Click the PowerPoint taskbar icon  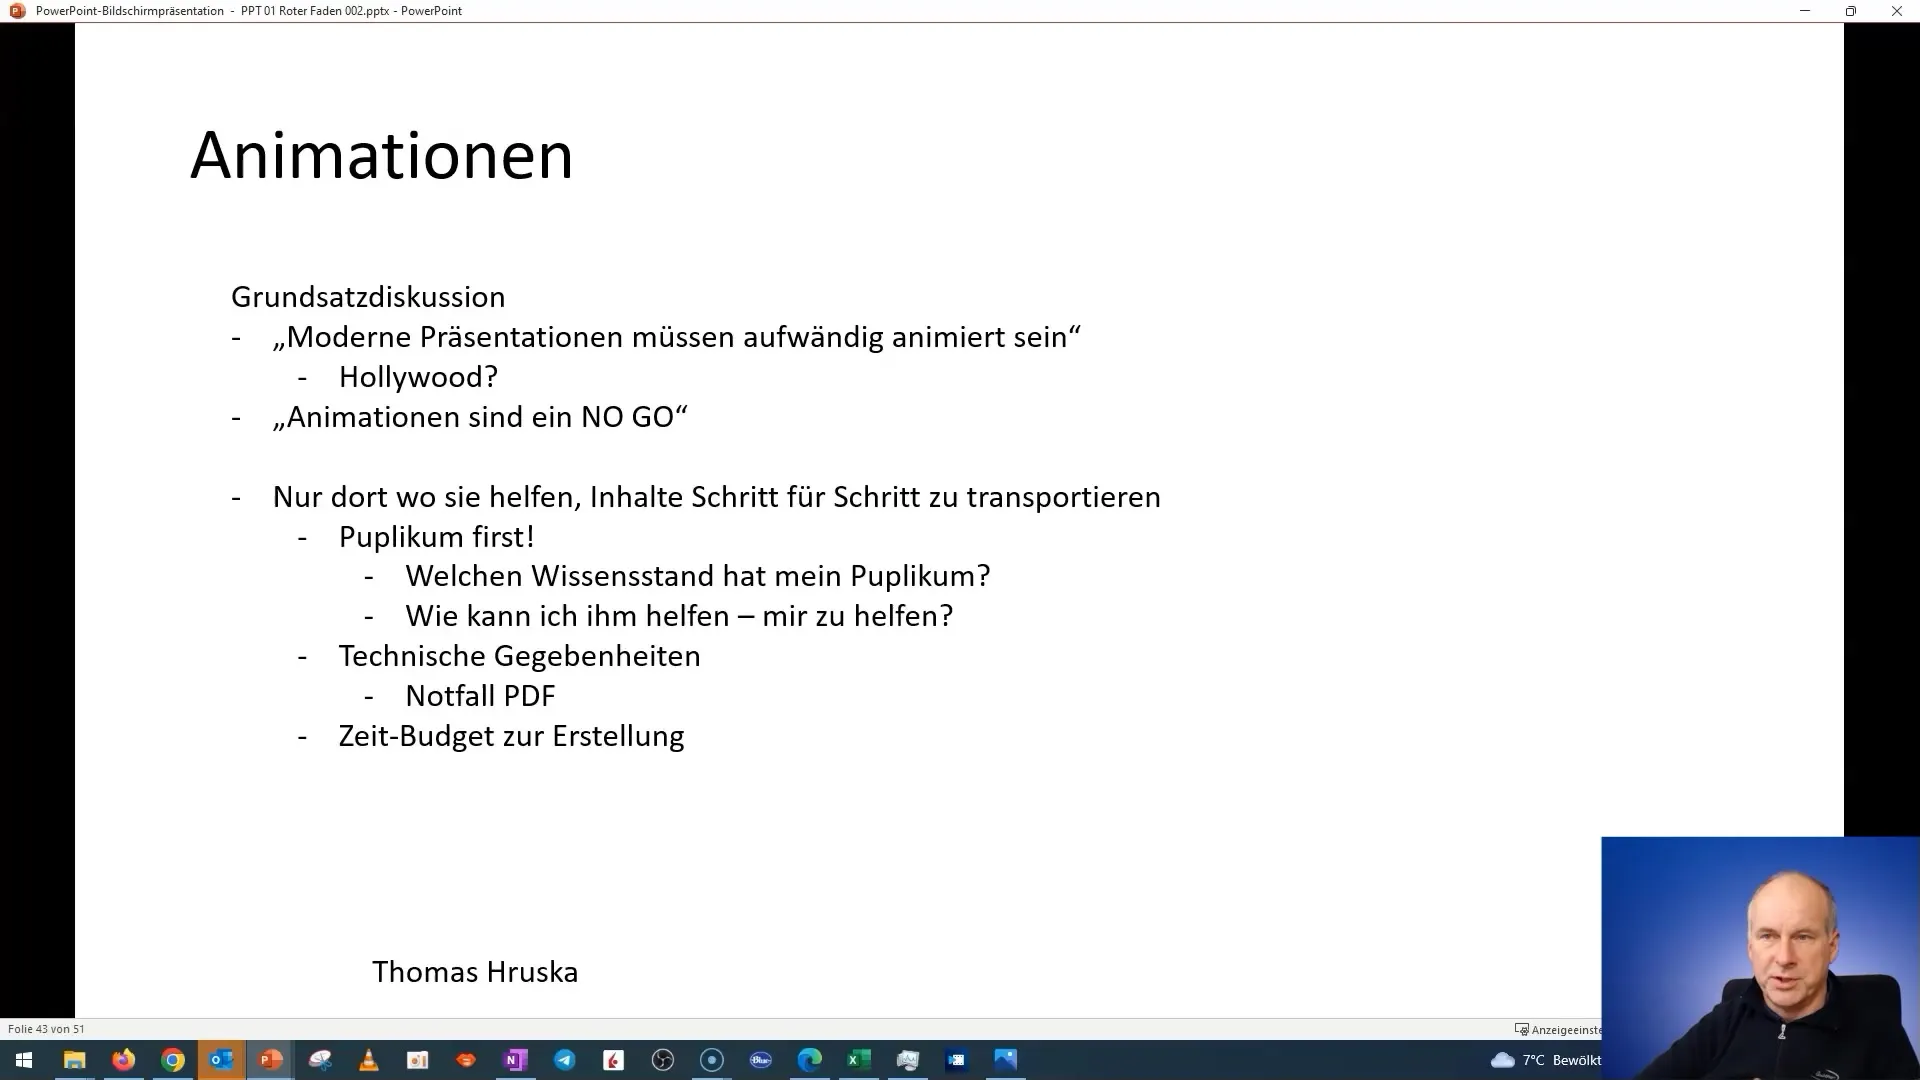tap(270, 1059)
